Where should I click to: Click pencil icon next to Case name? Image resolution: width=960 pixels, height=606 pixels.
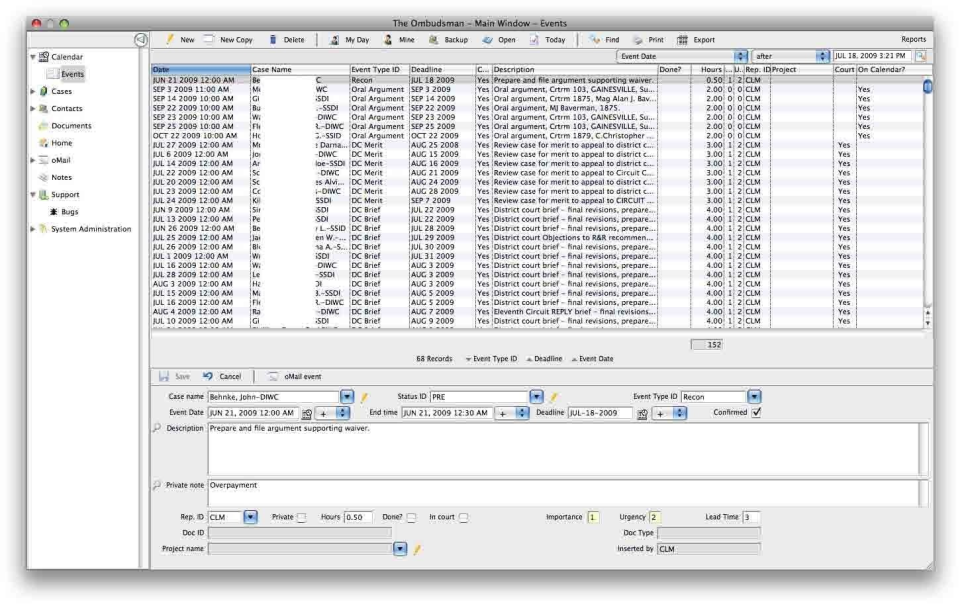[x=364, y=397]
